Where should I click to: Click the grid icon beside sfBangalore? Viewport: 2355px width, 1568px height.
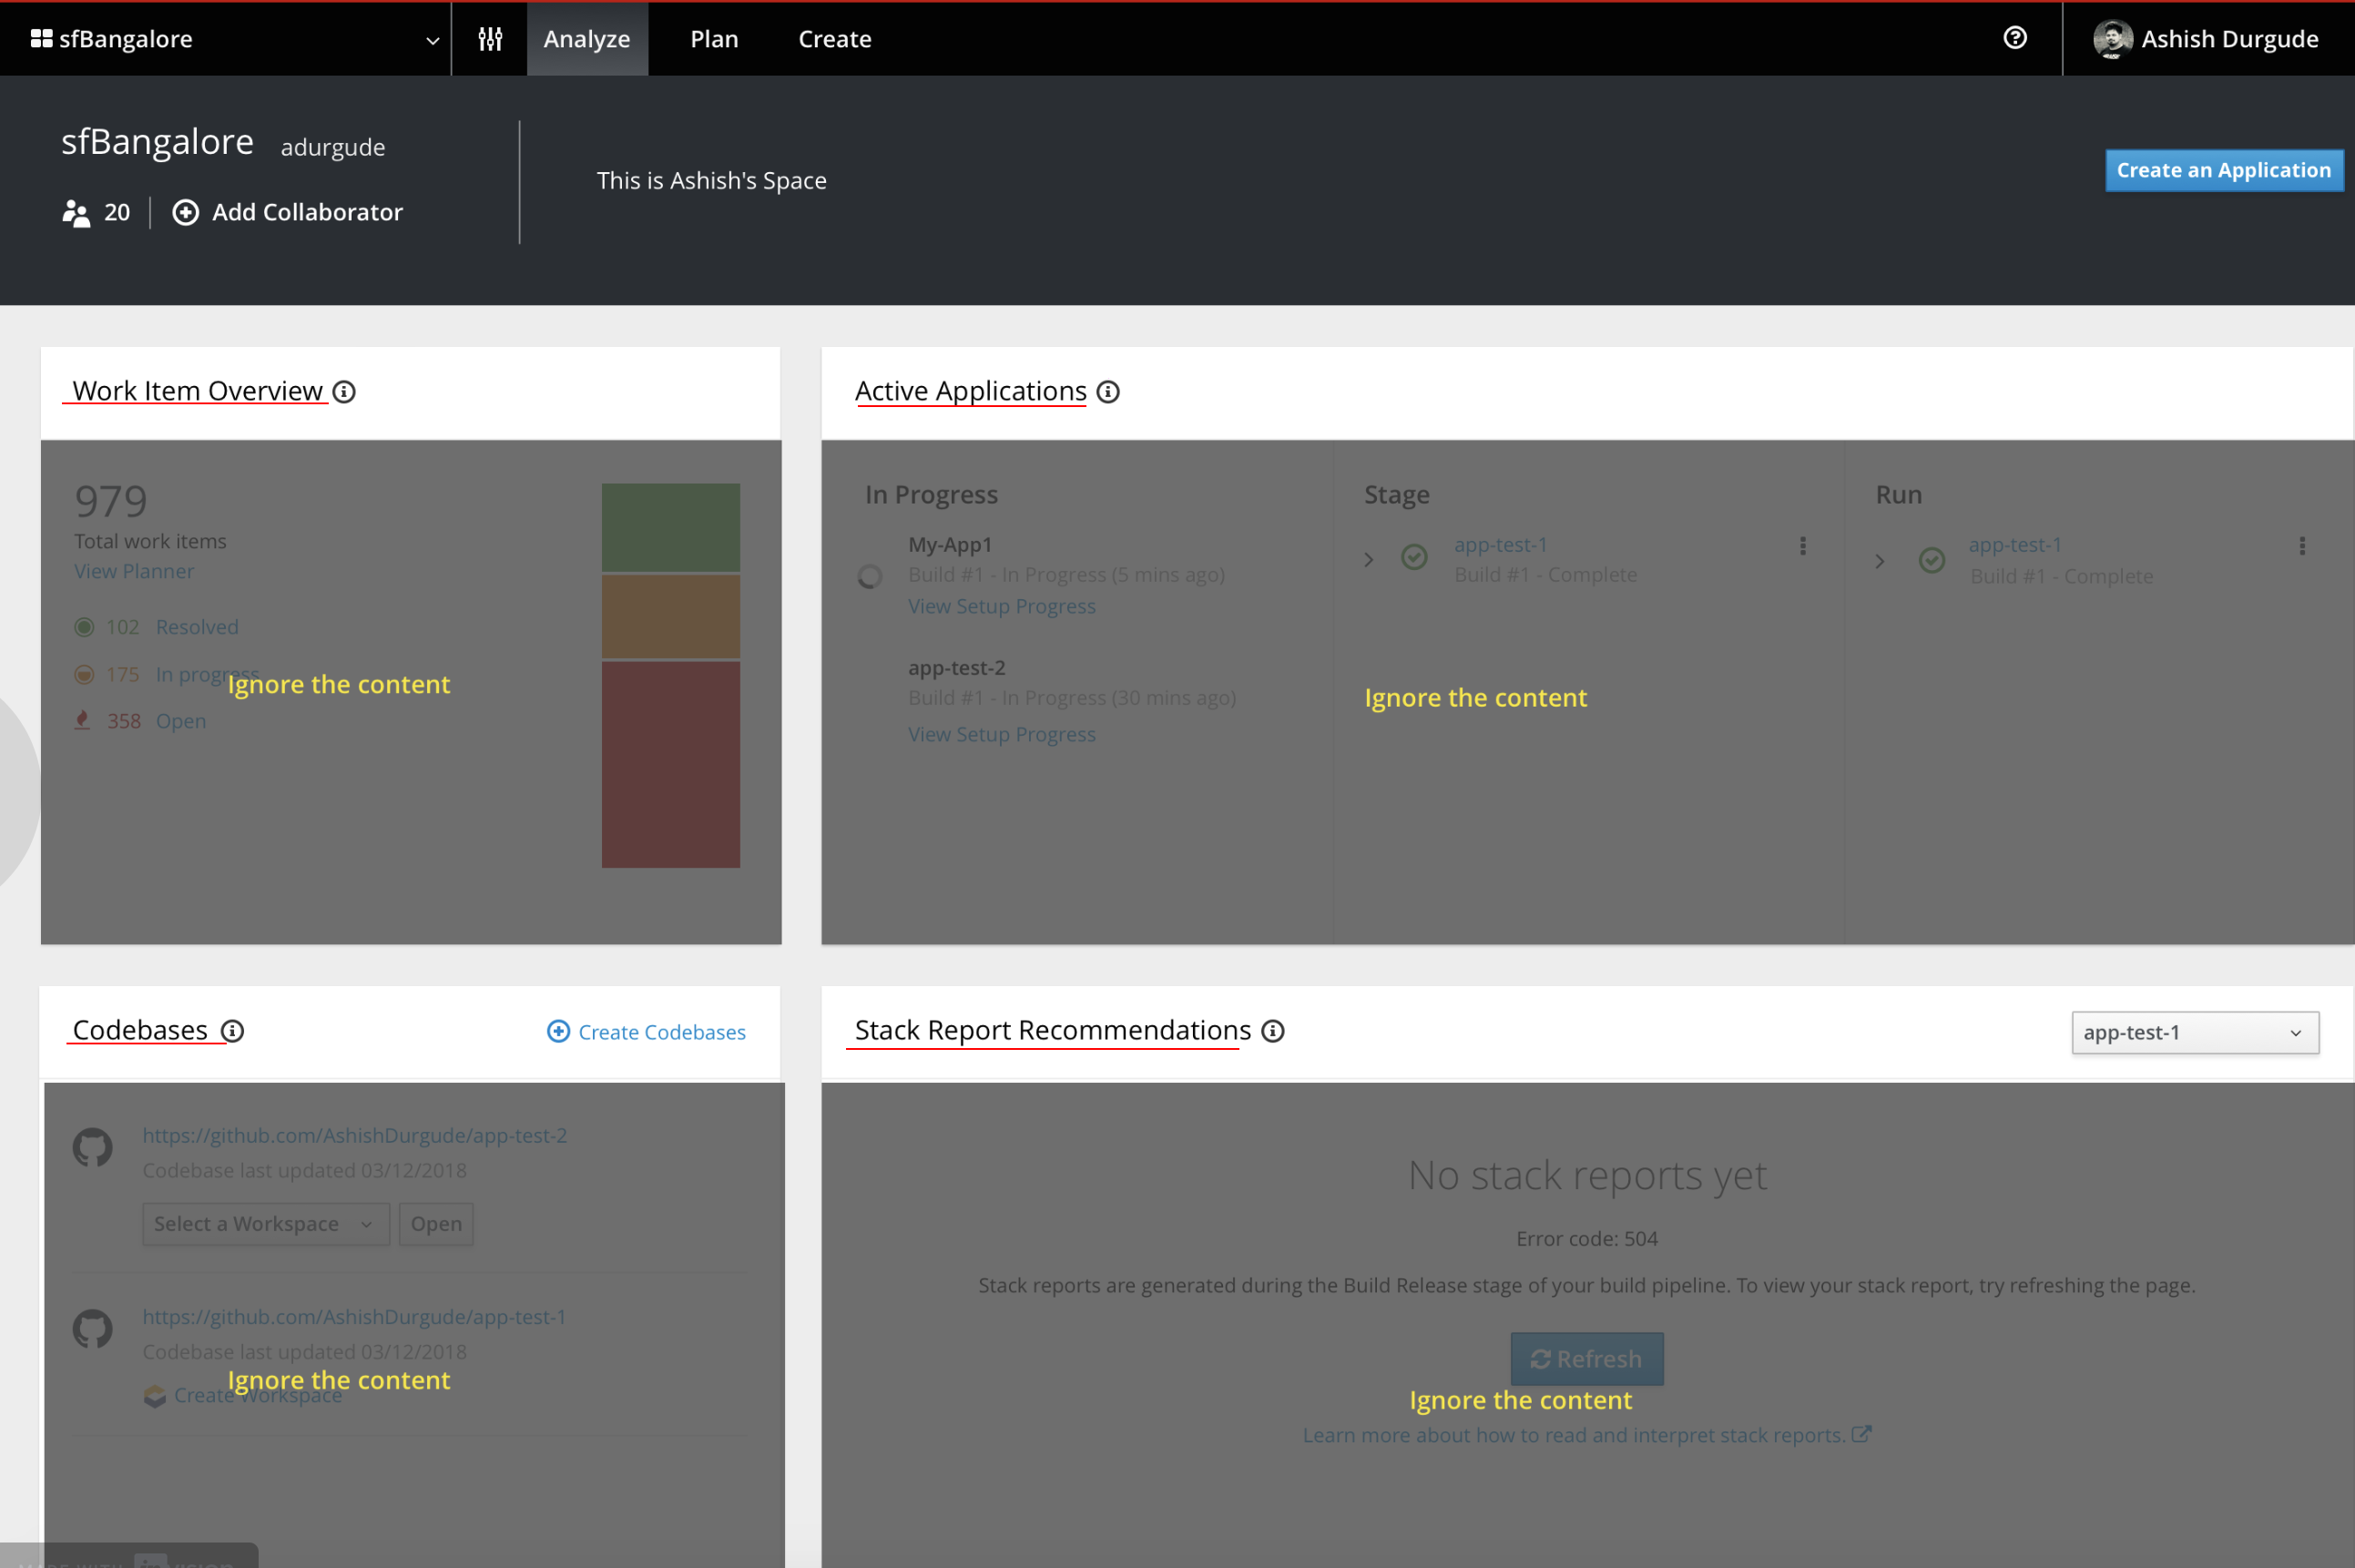pos(42,38)
